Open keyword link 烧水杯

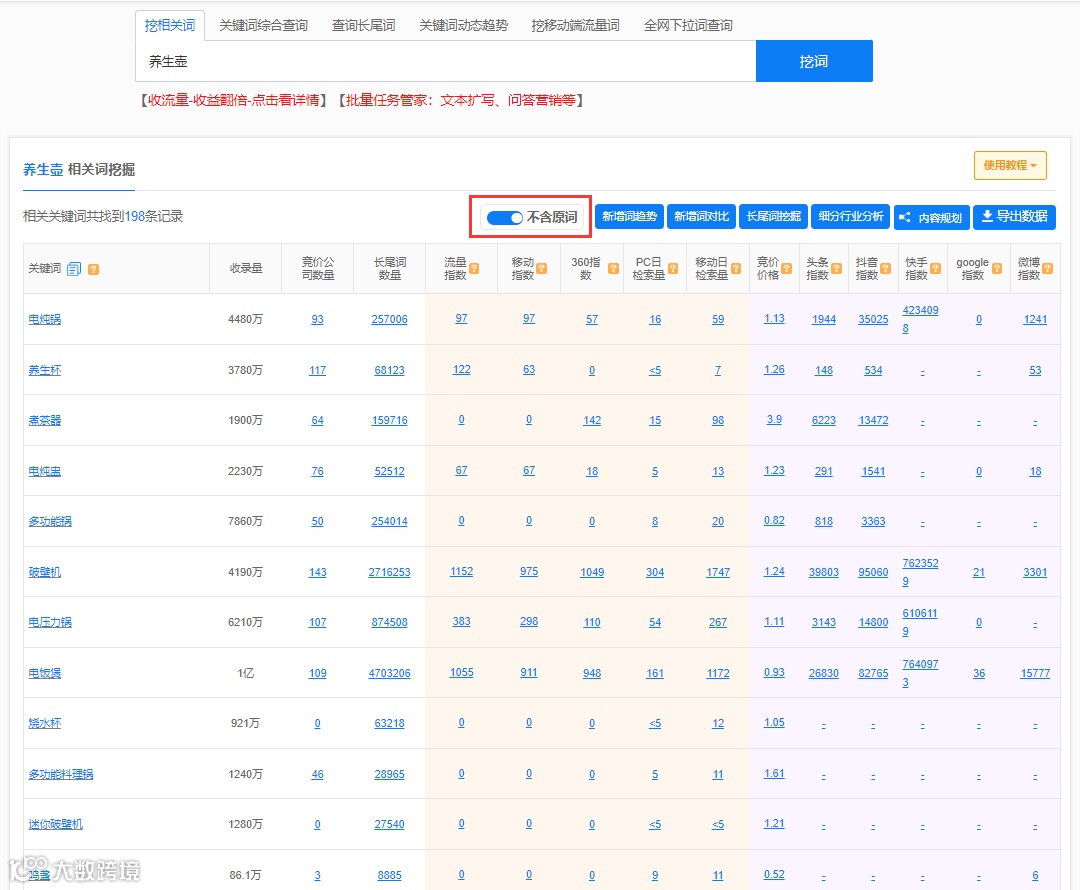click(x=45, y=723)
